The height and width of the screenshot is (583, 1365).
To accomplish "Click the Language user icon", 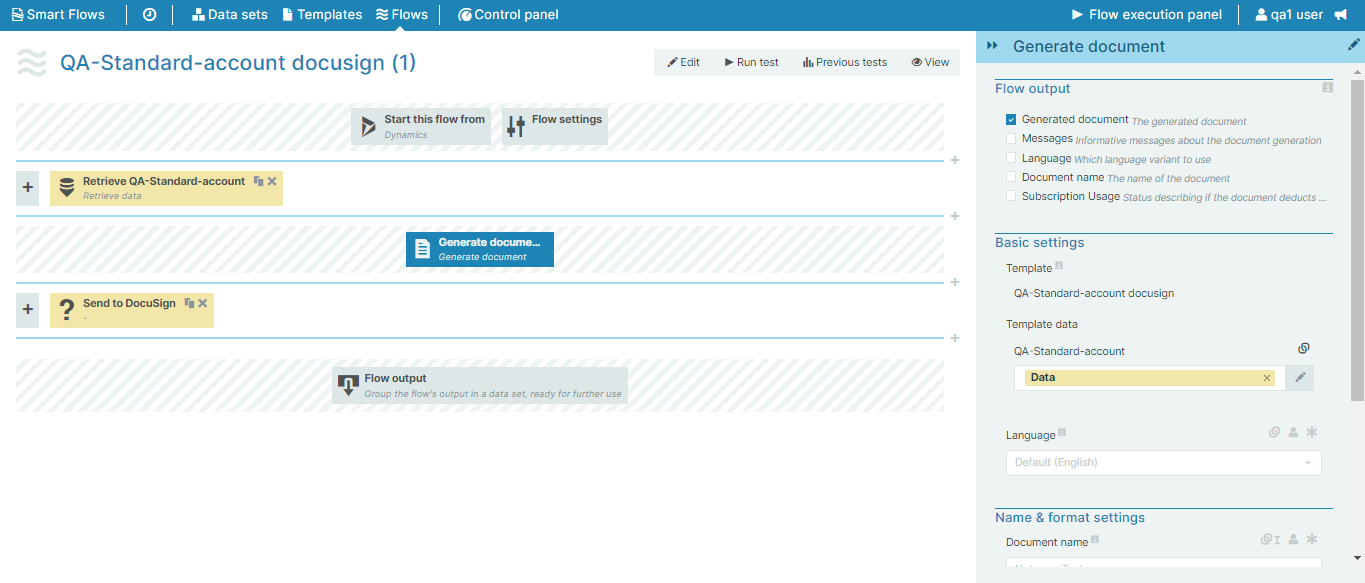I will (x=1293, y=432).
